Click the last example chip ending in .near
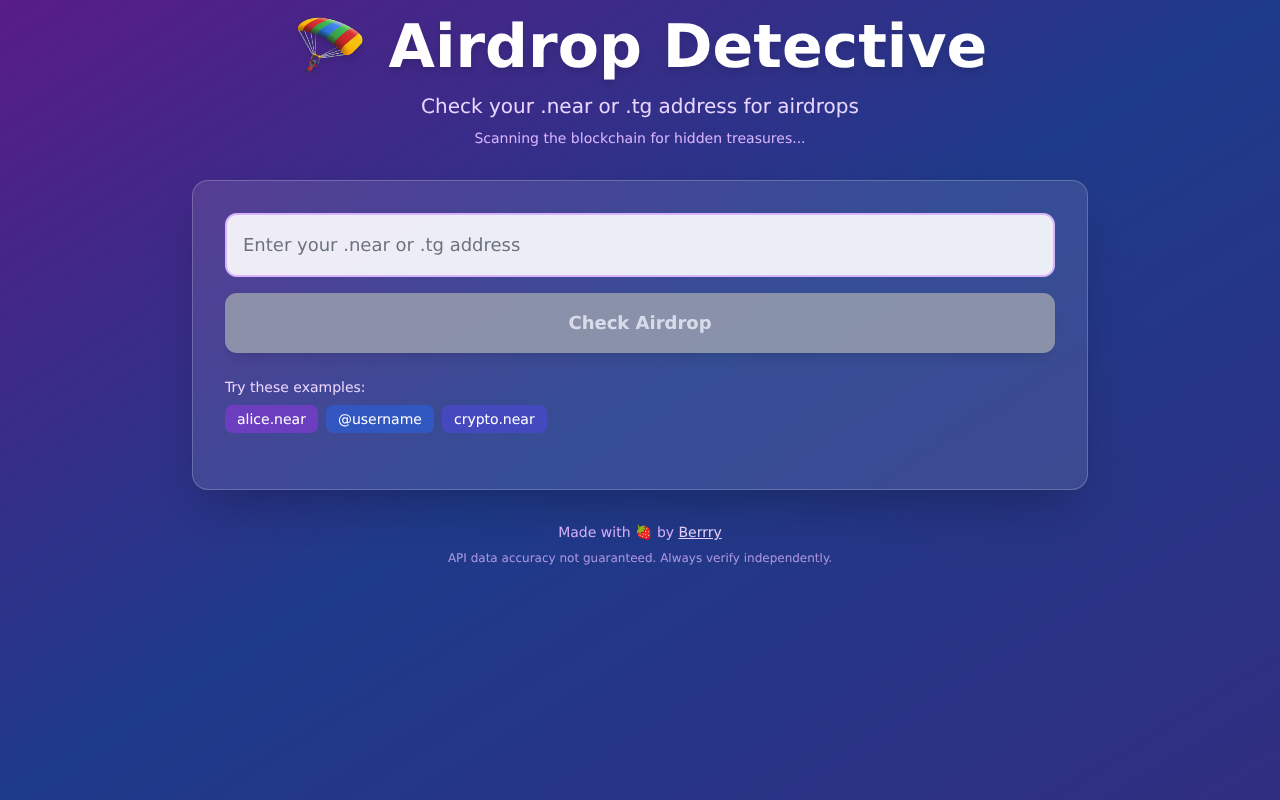Screen dimensions: 1280x800 pos(494,419)
